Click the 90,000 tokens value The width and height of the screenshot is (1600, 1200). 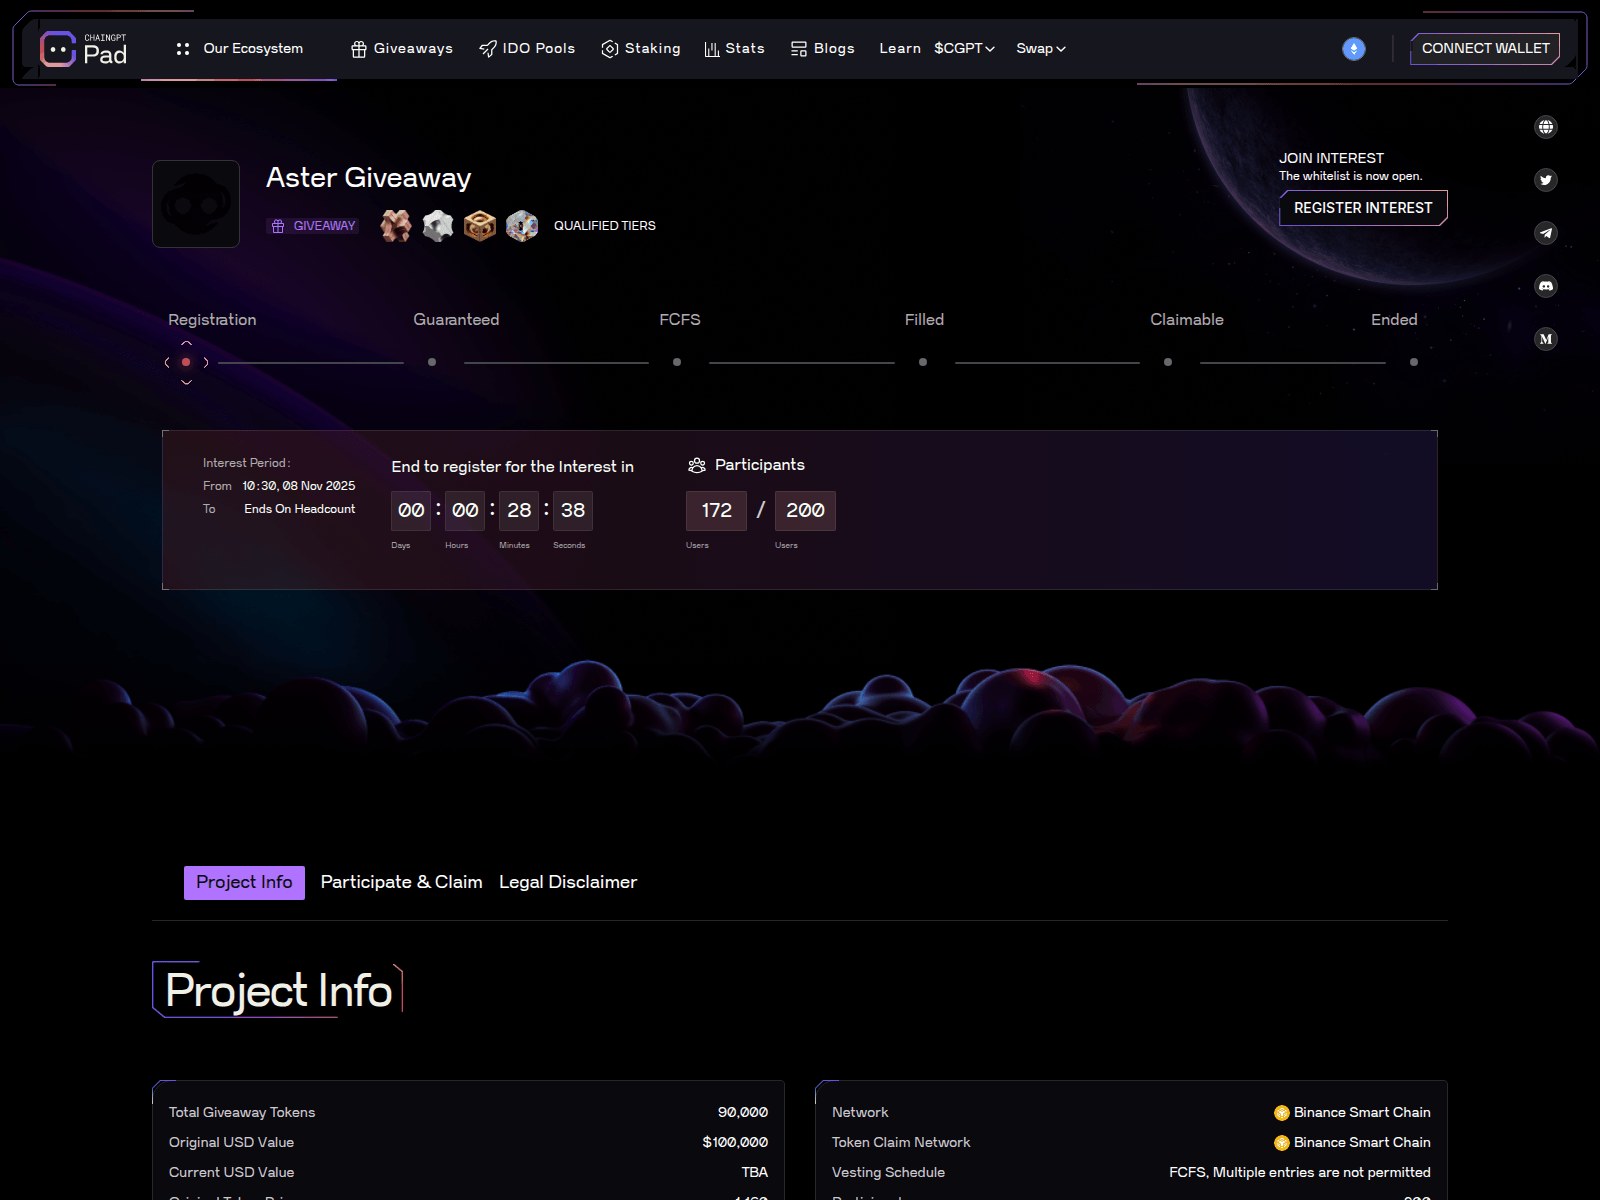pyautogui.click(x=743, y=1112)
